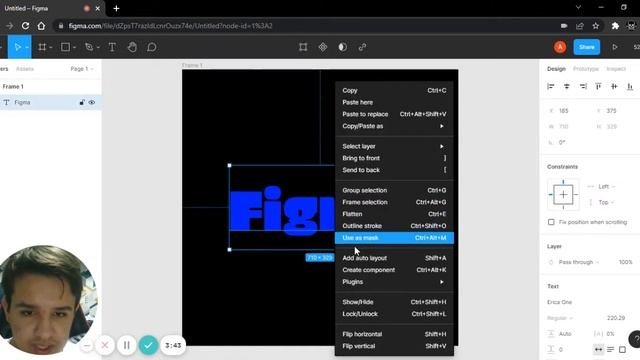Viewport: 640px width, 360px height.
Task: Click the resize to fit icon in toolbar
Action: 303,47
